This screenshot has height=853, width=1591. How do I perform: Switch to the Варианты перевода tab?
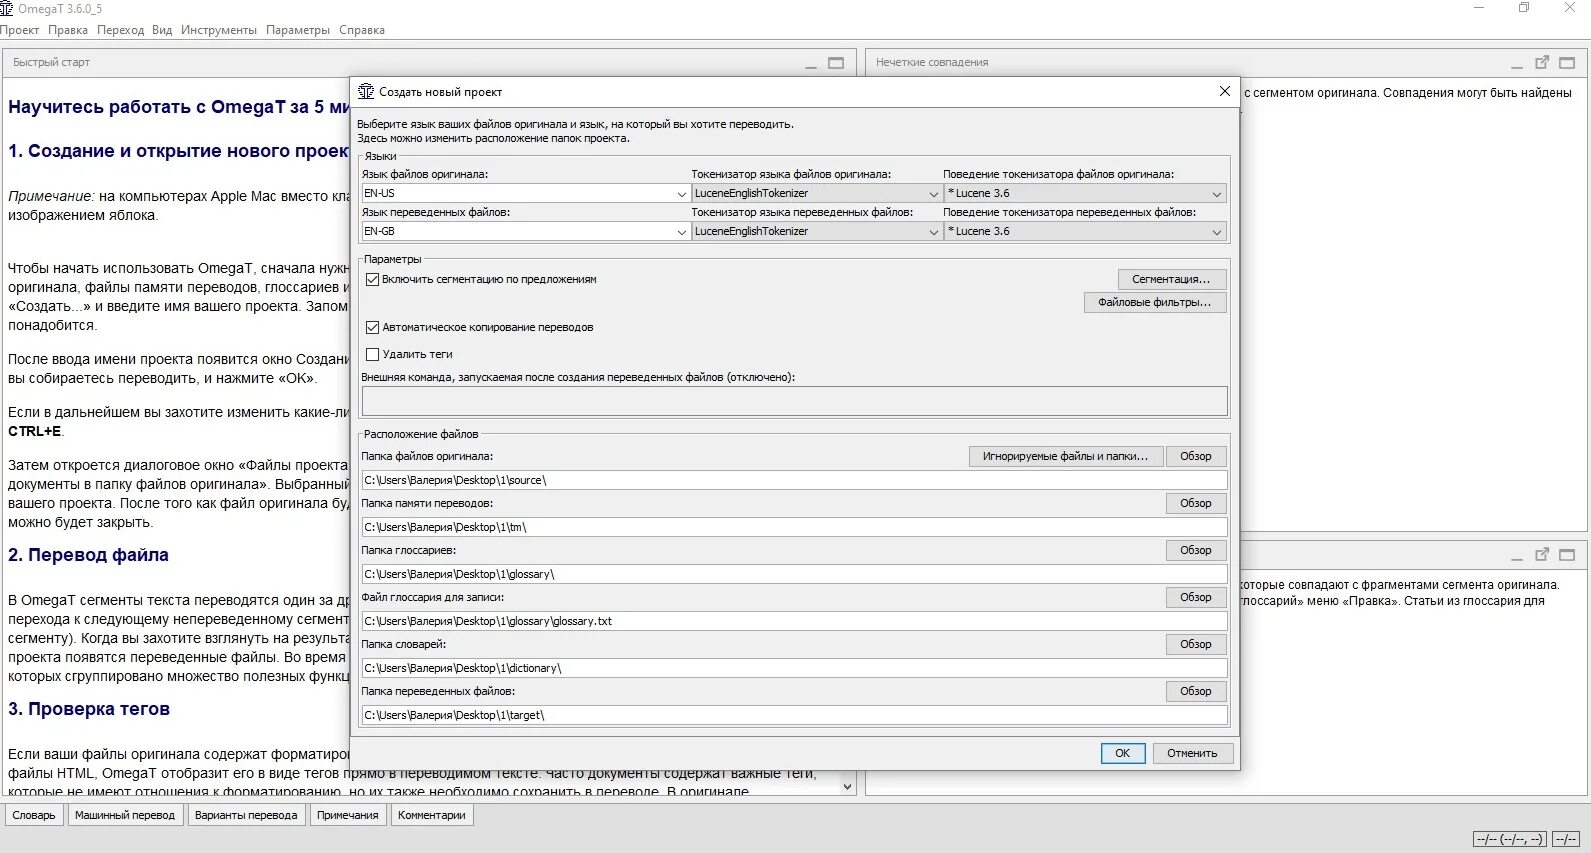(246, 815)
